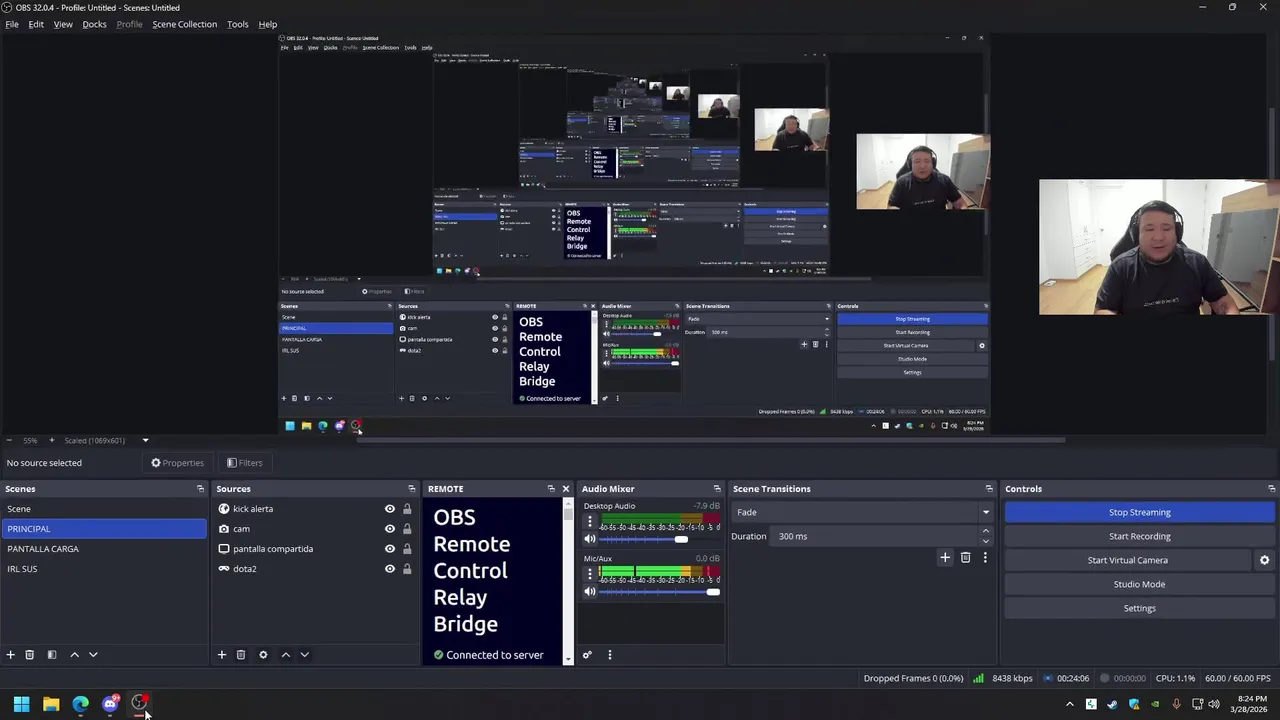Open Mic/Aux three-dot options

point(590,574)
